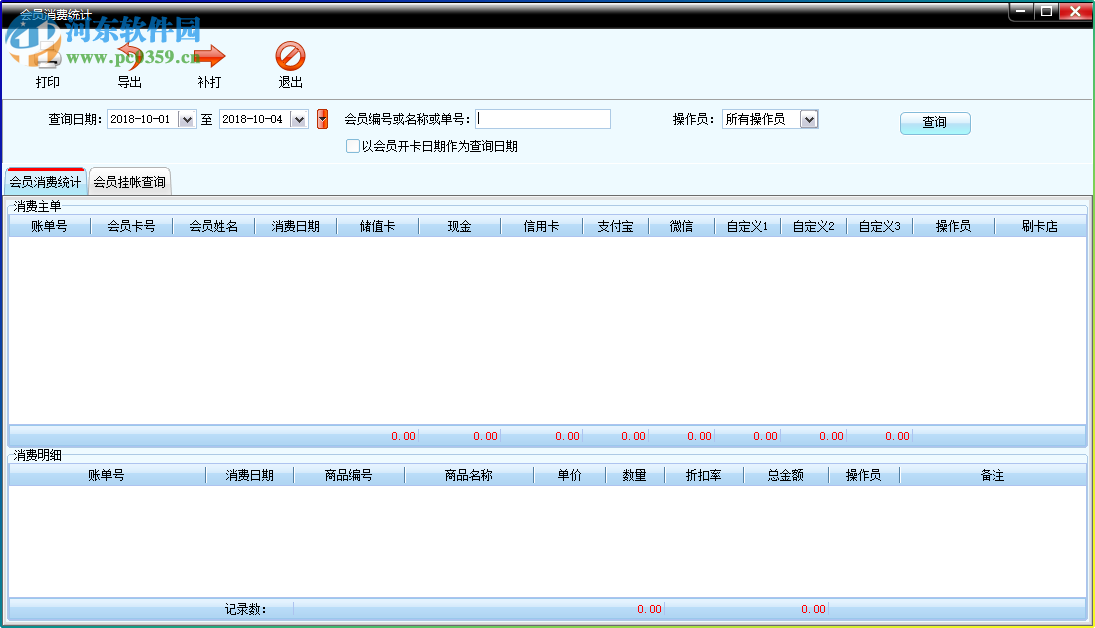The image size is (1095, 628).
Task: Switch to the 会员挂帐查询 tab
Action: tap(129, 182)
